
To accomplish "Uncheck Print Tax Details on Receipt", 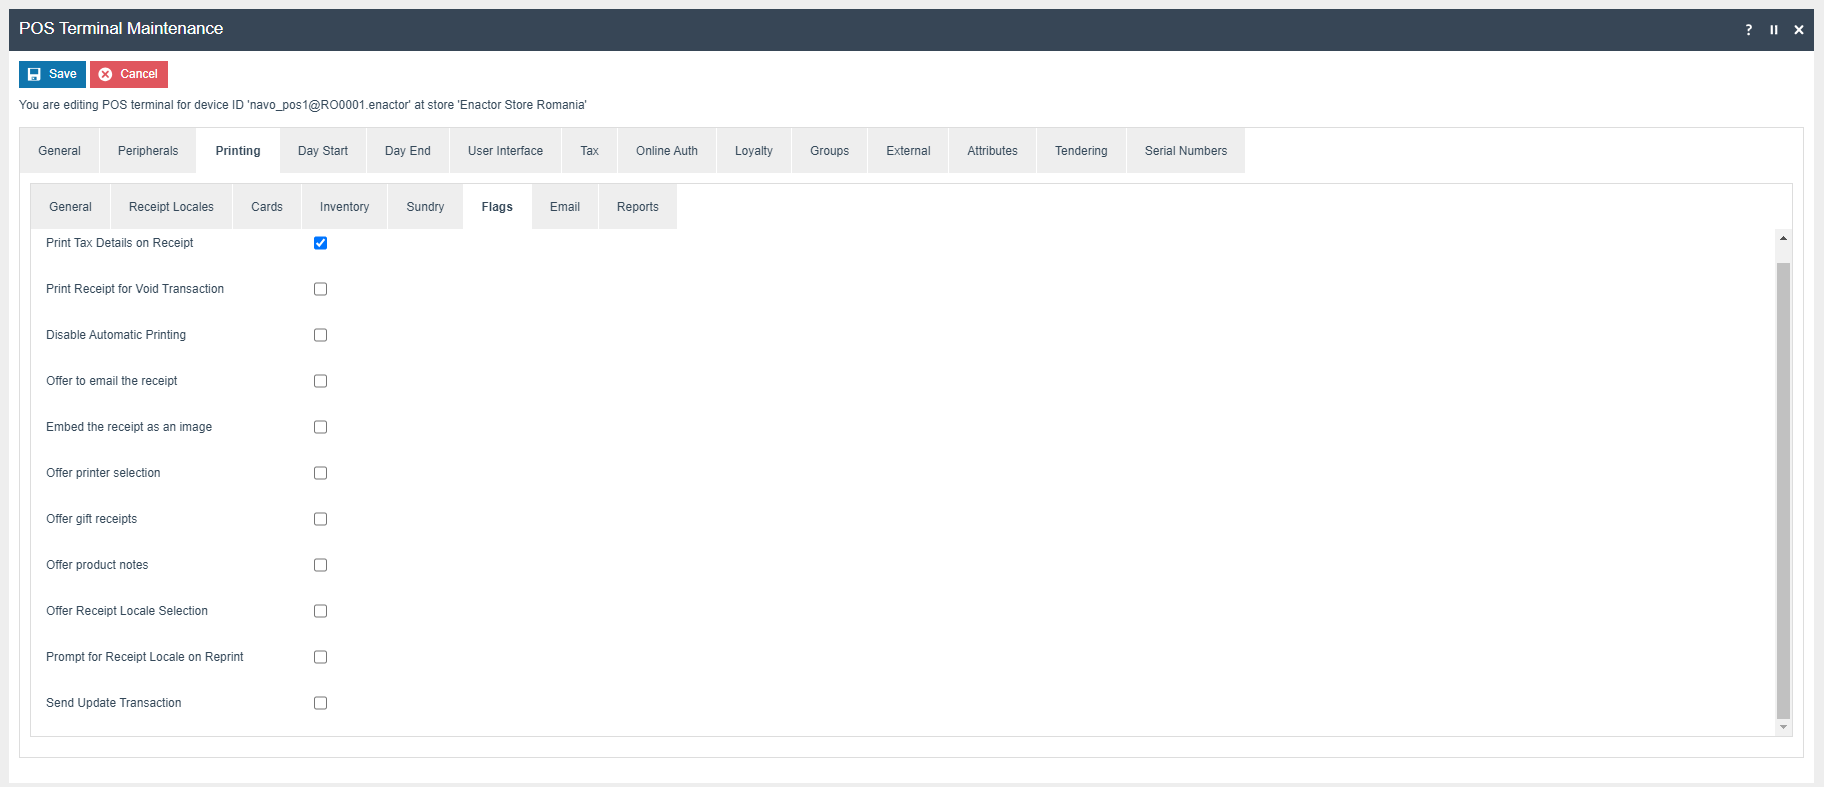I will (x=320, y=243).
